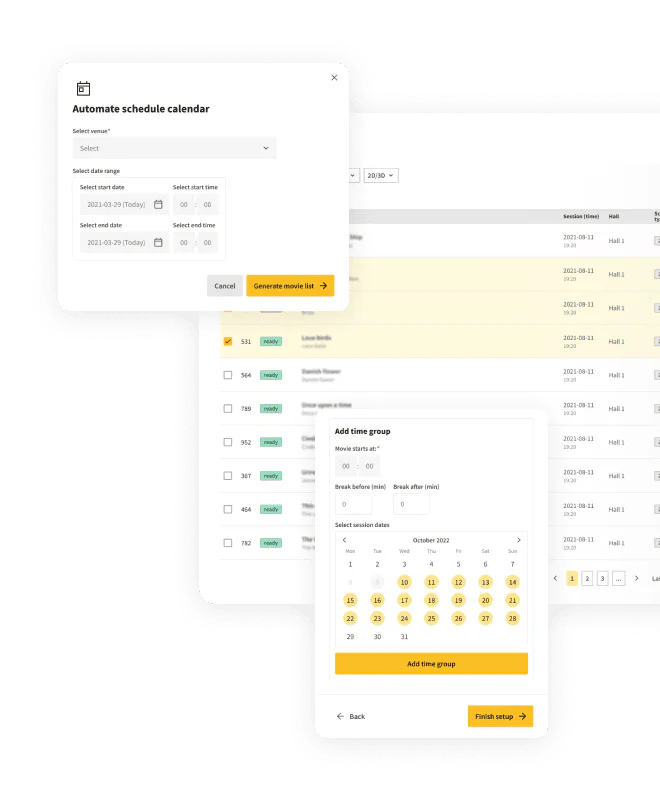Click the end time hours field
Image resolution: width=660 pixels, height=795 pixels.
[x=184, y=242]
